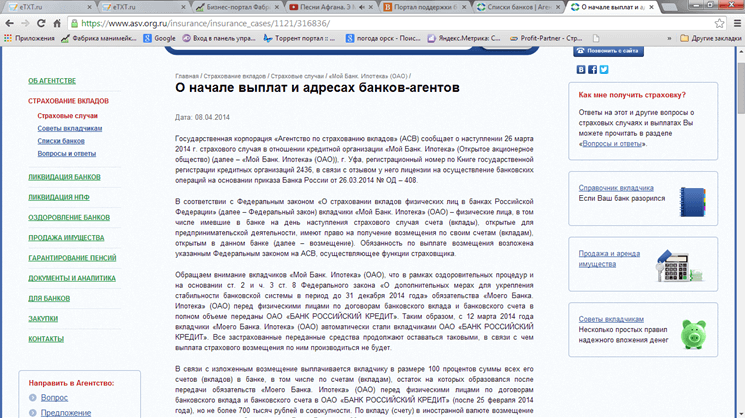Open the ЛИКВИДАЦИЯ БАНКОВ menu section

64,177
